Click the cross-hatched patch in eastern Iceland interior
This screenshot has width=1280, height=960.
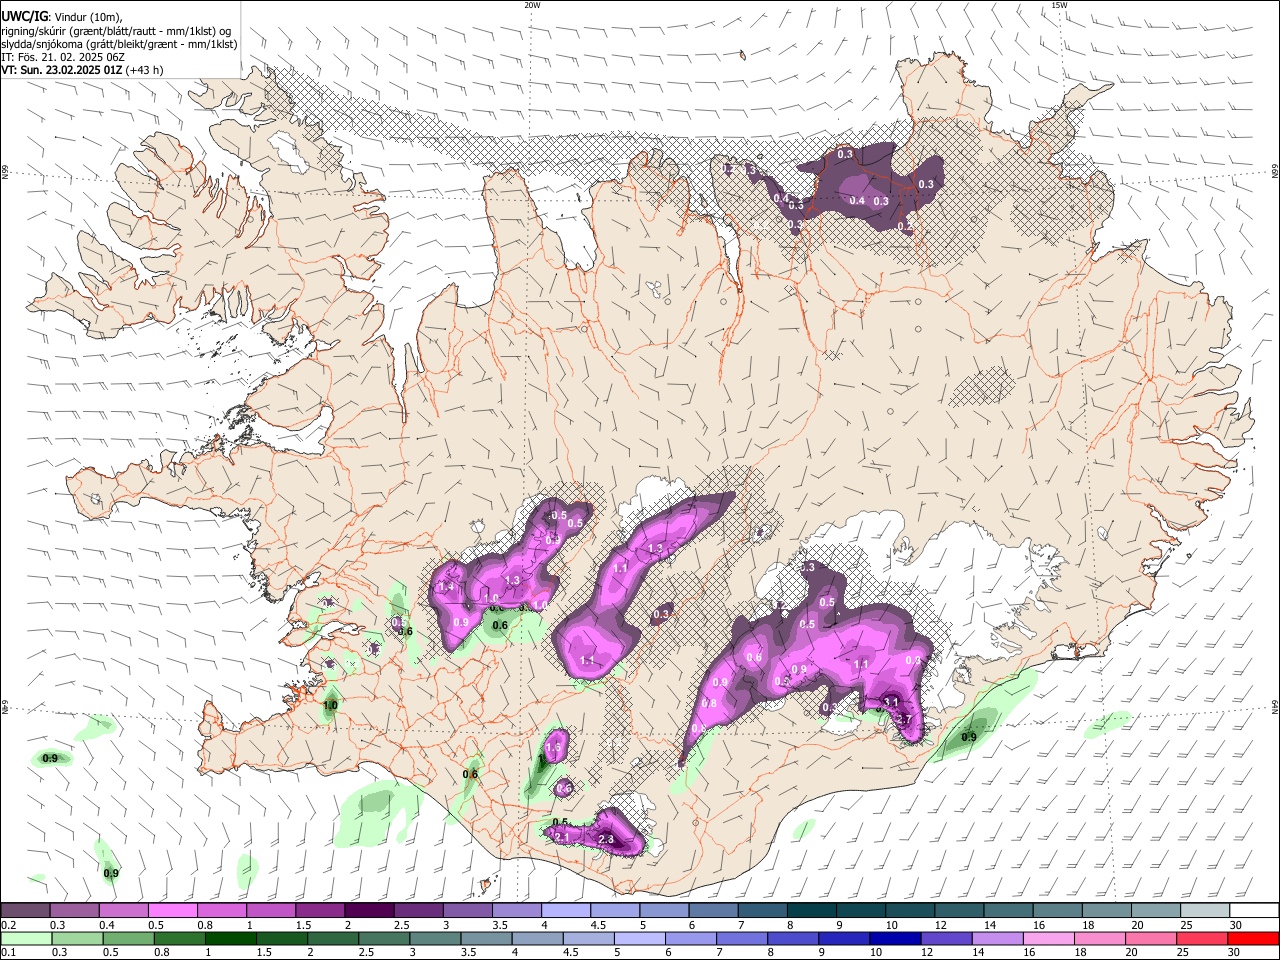982,385
